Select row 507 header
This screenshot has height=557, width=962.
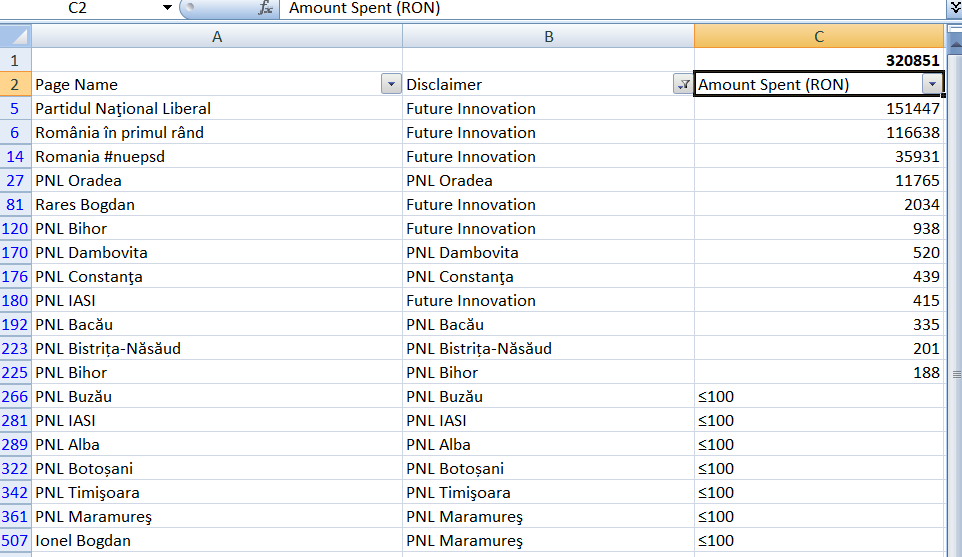tap(15, 540)
